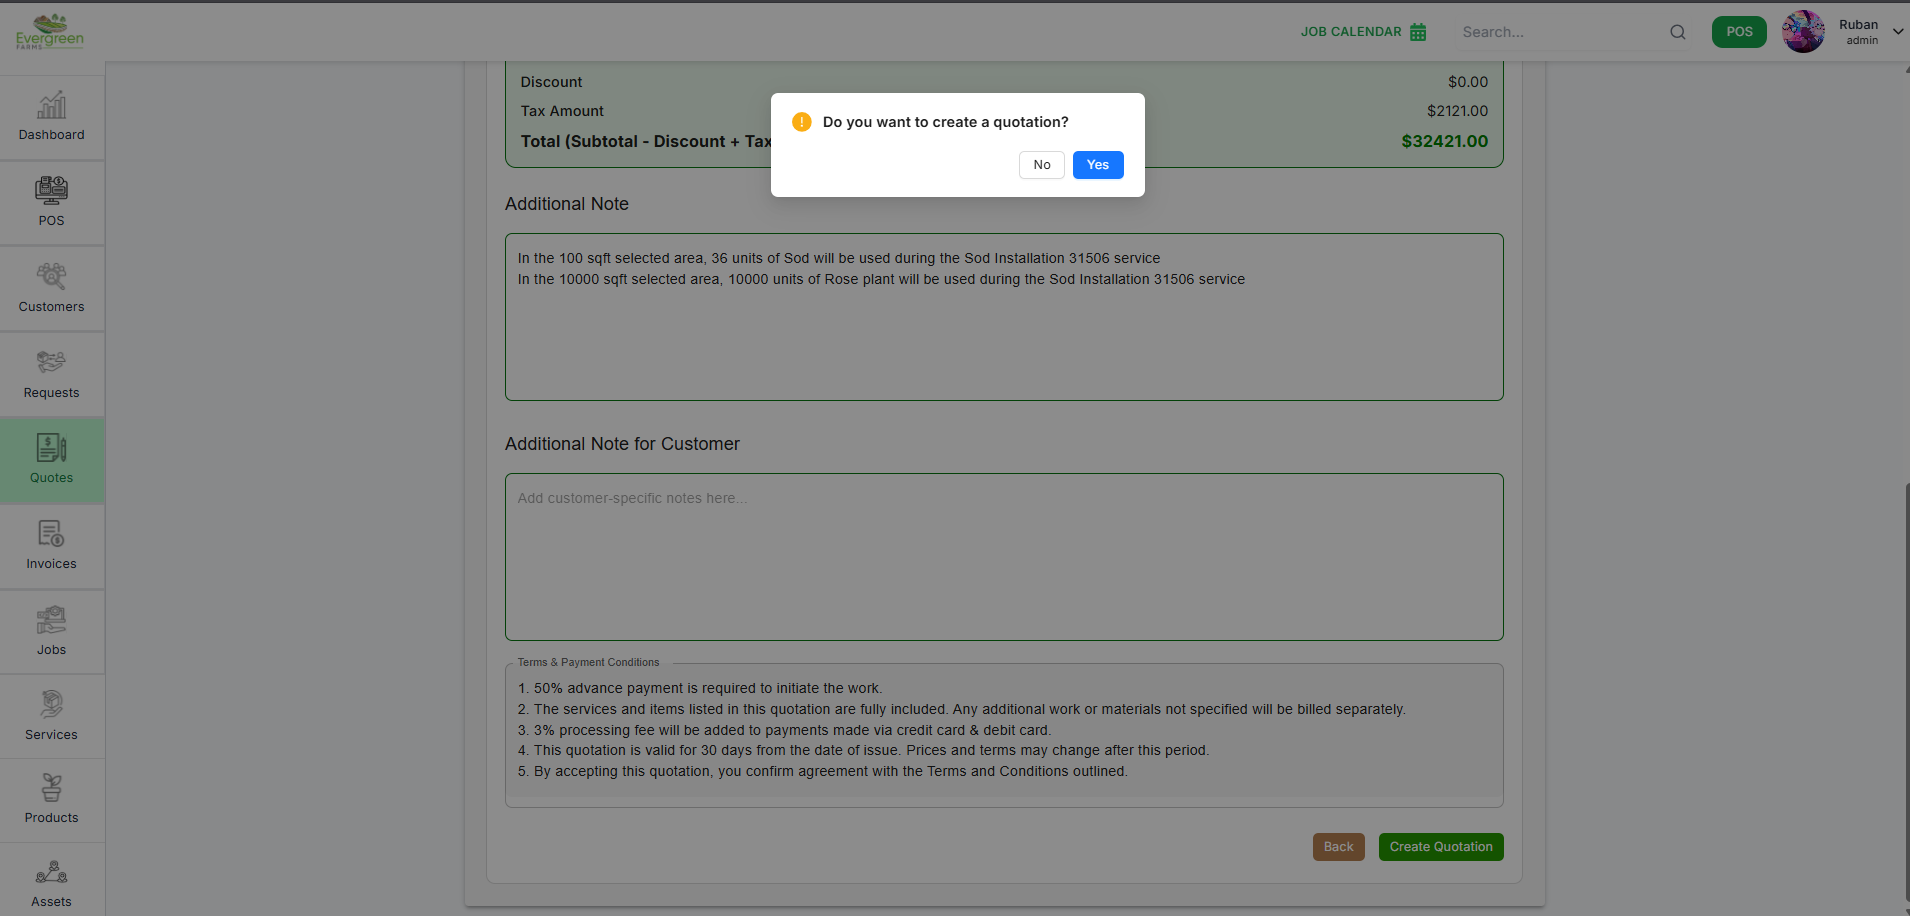Screen dimensions: 1910x916
Task: Click the "valid for 30 days" term line
Action: (863, 750)
